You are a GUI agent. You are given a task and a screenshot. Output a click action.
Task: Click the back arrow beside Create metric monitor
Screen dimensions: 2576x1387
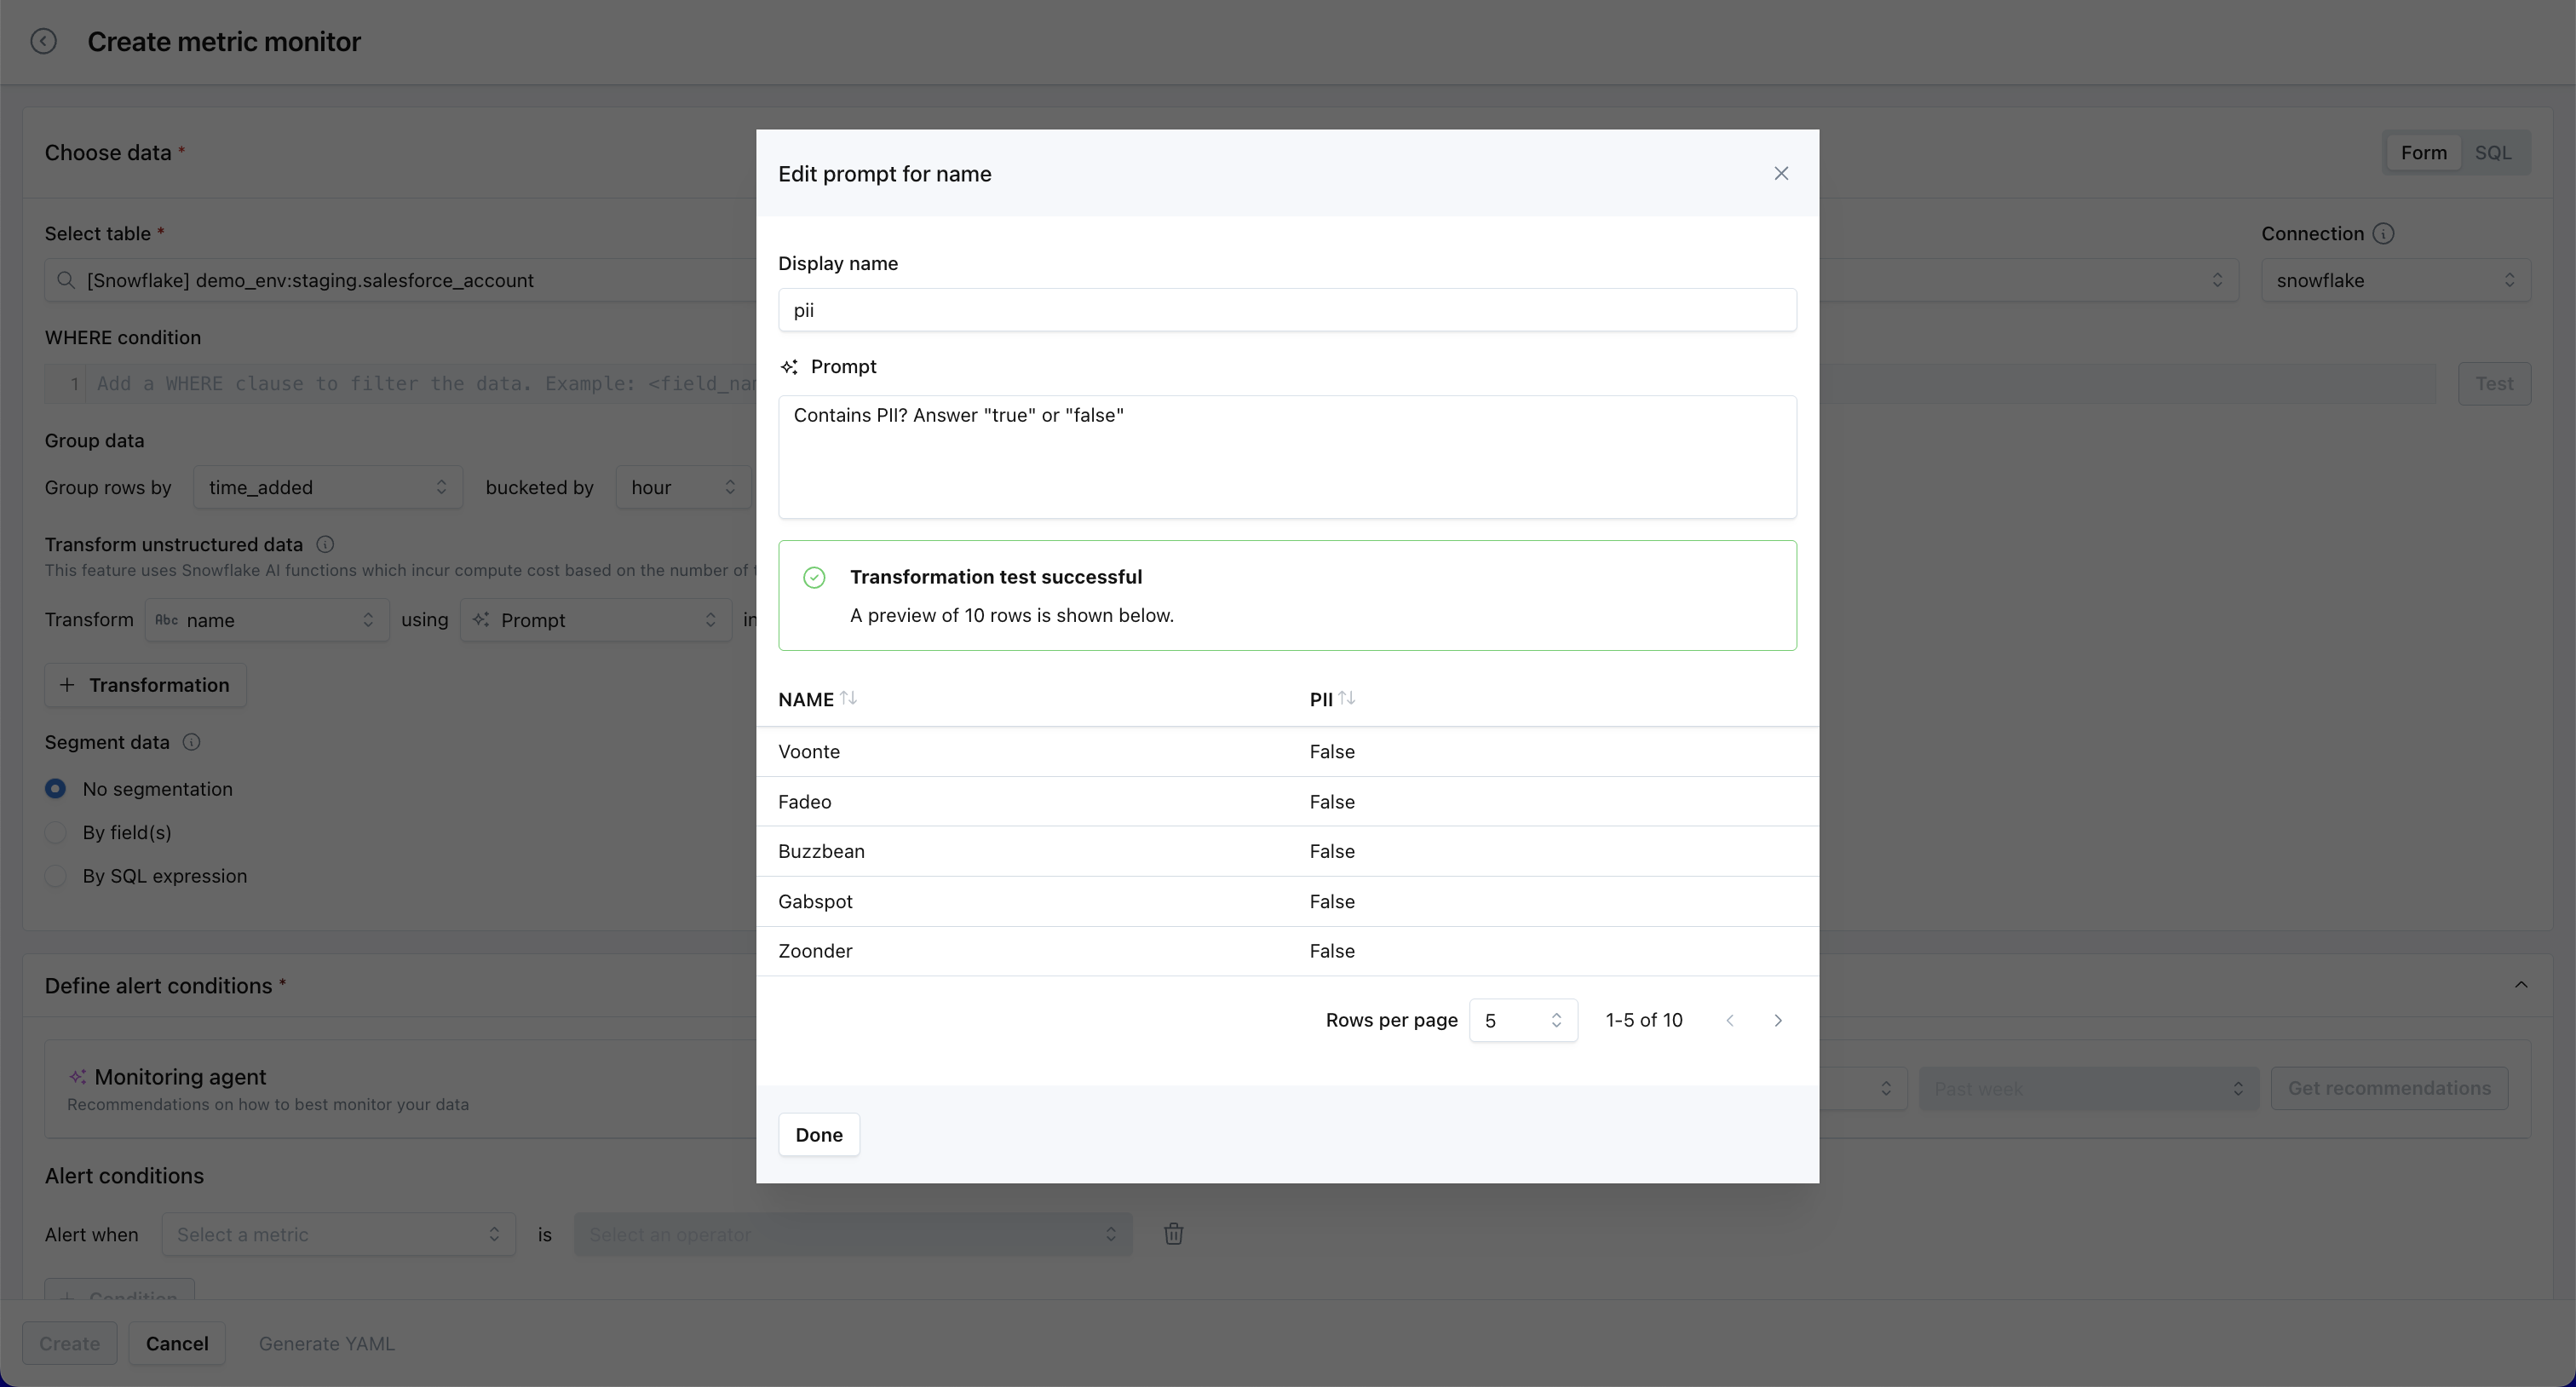click(43, 41)
